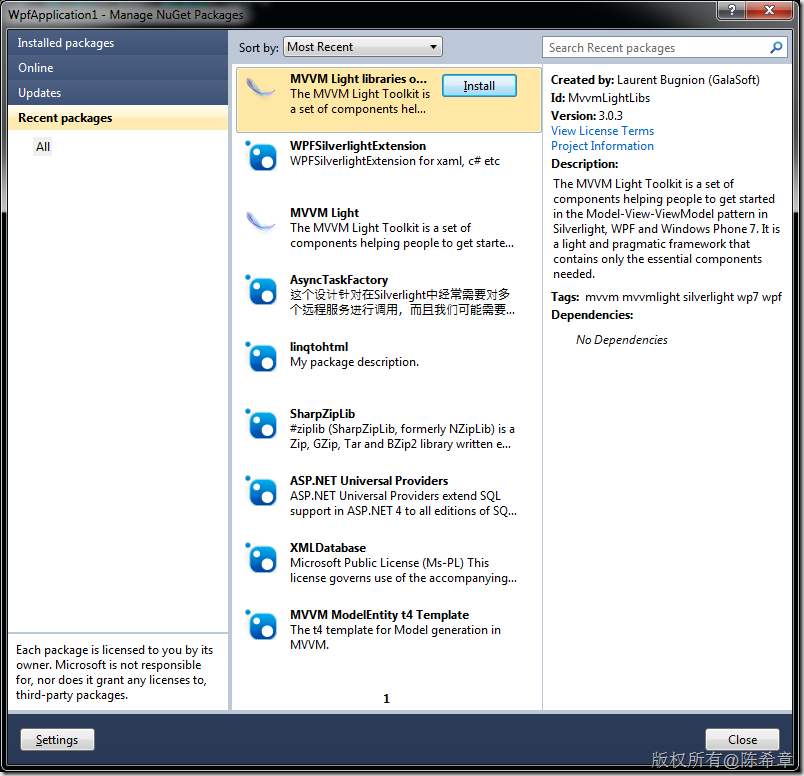Click the SharpZipLib package icon
The height and width of the screenshot is (776, 804).
(x=262, y=424)
